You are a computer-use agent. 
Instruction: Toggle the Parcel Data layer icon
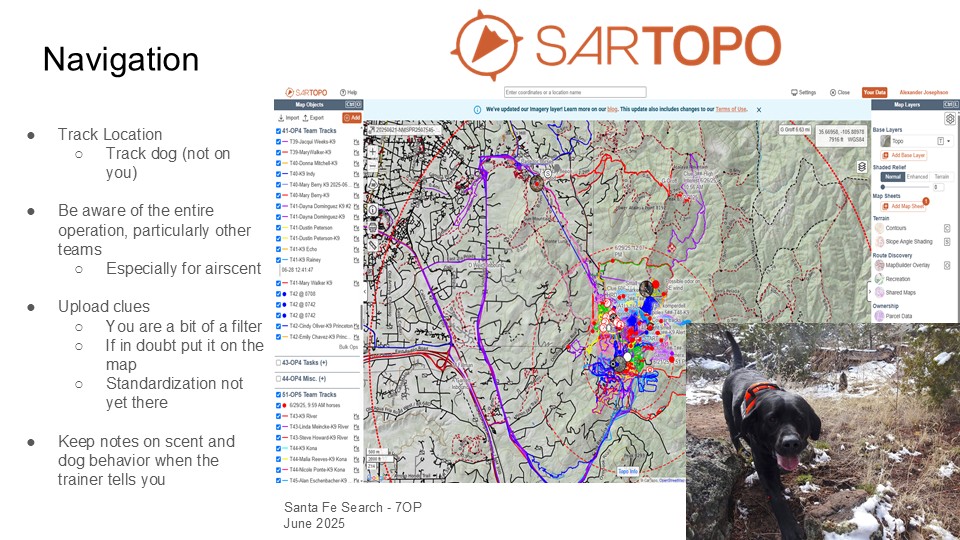[879, 316]
